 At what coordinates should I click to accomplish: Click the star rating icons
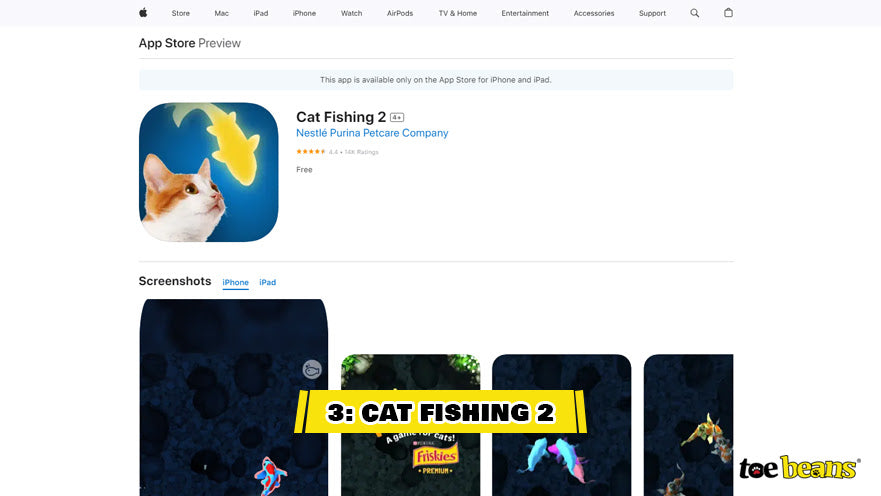[x=311, y=152]
